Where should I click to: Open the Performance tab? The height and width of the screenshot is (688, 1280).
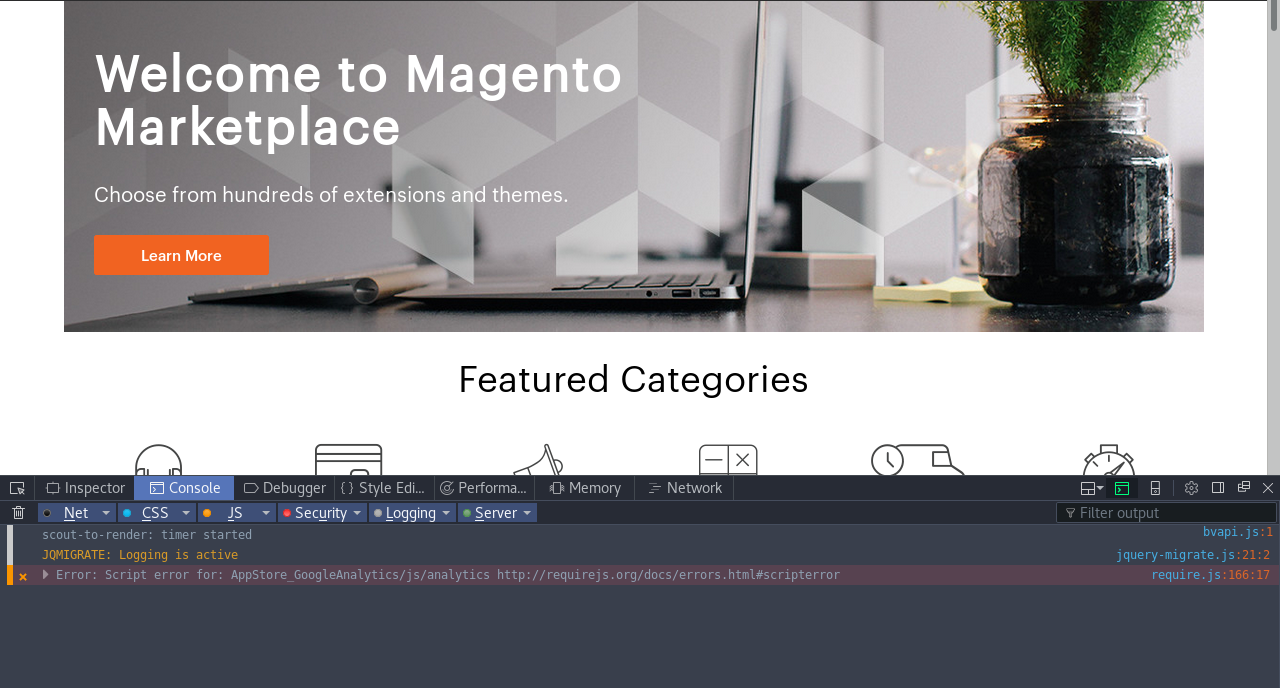(484, 488)
